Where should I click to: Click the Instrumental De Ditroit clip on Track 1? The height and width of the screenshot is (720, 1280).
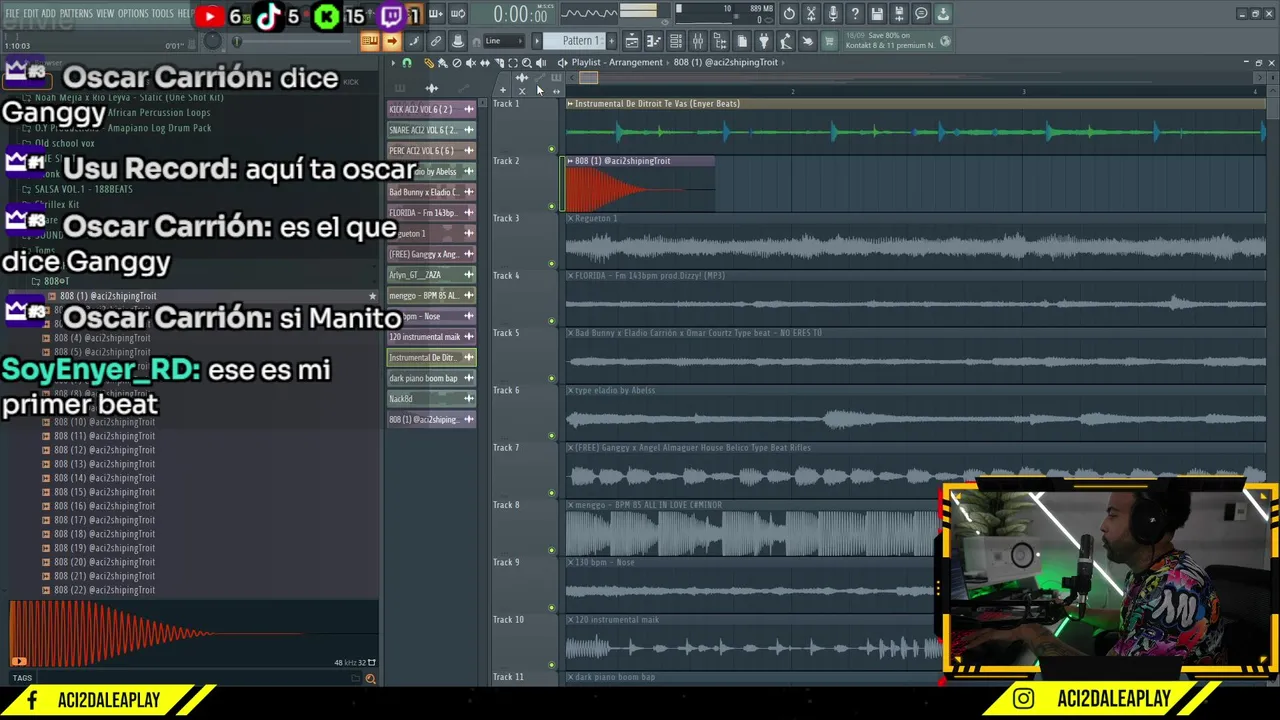pos(915,126)
